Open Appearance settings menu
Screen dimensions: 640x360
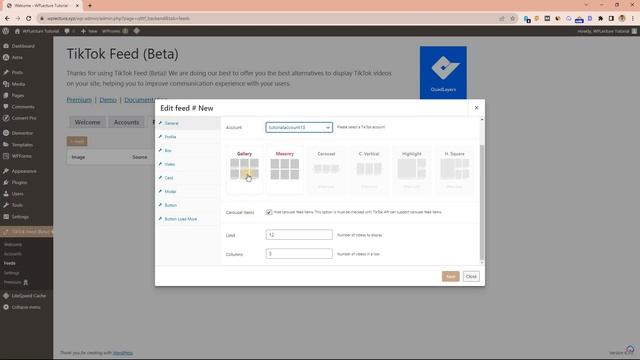[24, 171]
